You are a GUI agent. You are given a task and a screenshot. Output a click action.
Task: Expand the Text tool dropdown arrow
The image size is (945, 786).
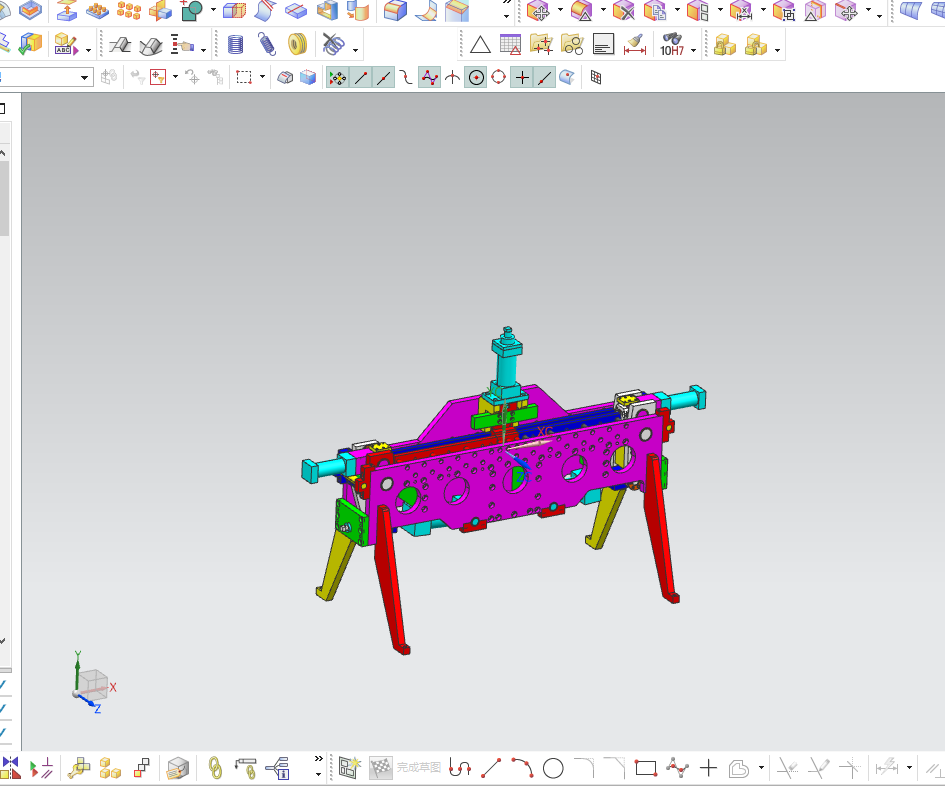coord(89,50)
